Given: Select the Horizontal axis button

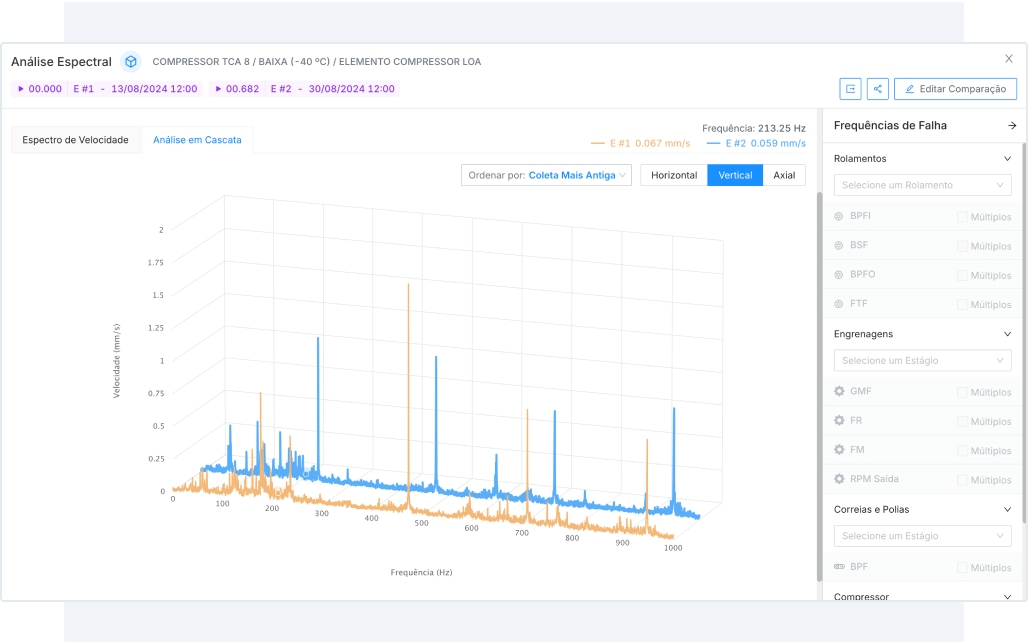Looking at the screenshot, I should coord(673,175).
